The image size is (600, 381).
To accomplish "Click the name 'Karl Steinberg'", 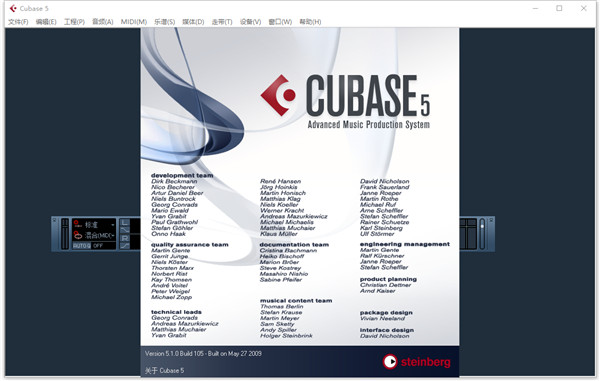I will 382,228.
